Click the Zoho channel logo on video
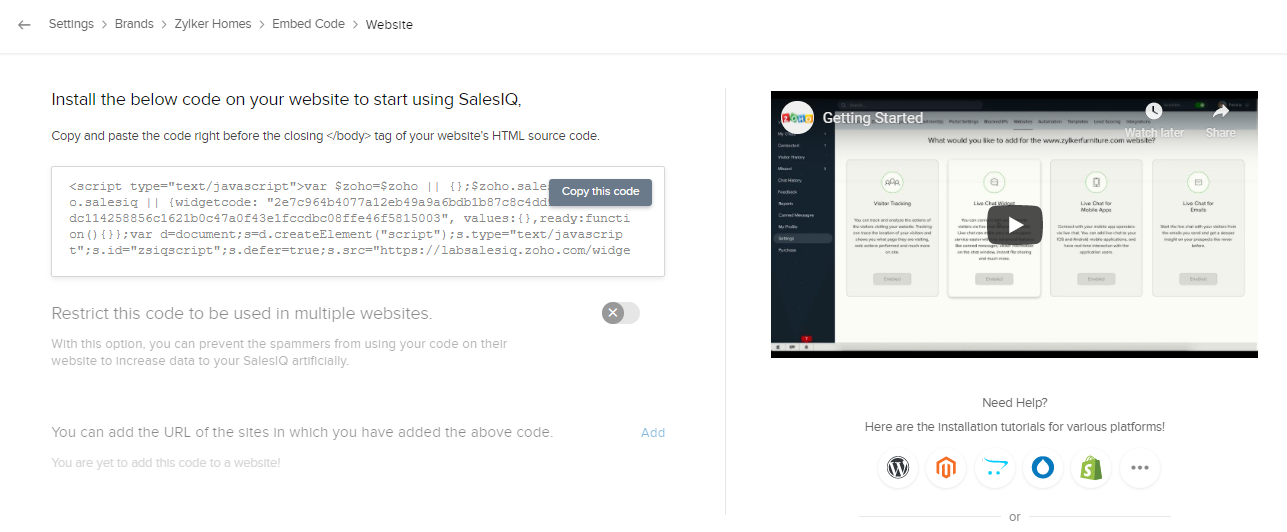The width and height of the screenshot is (1287, 532). (797, 118)
